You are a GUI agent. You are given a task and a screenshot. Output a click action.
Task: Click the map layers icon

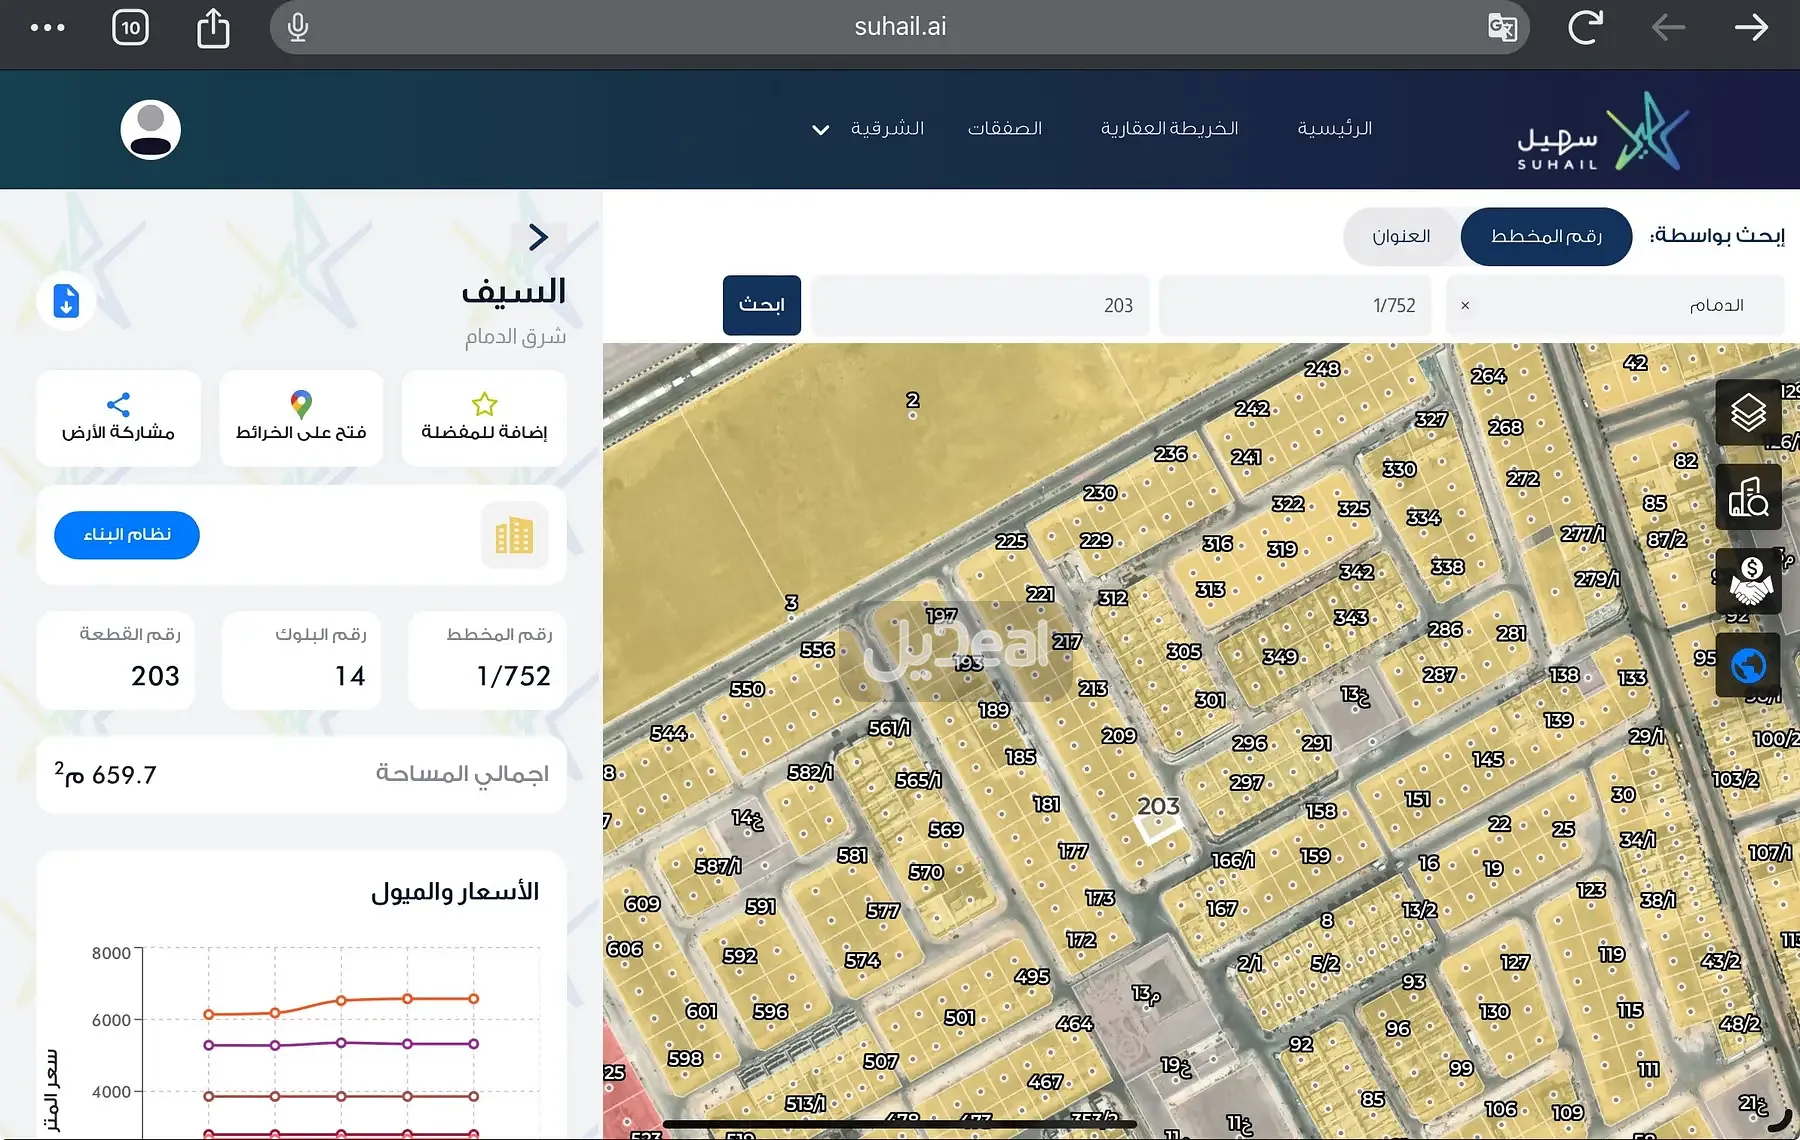(1748, 412)
